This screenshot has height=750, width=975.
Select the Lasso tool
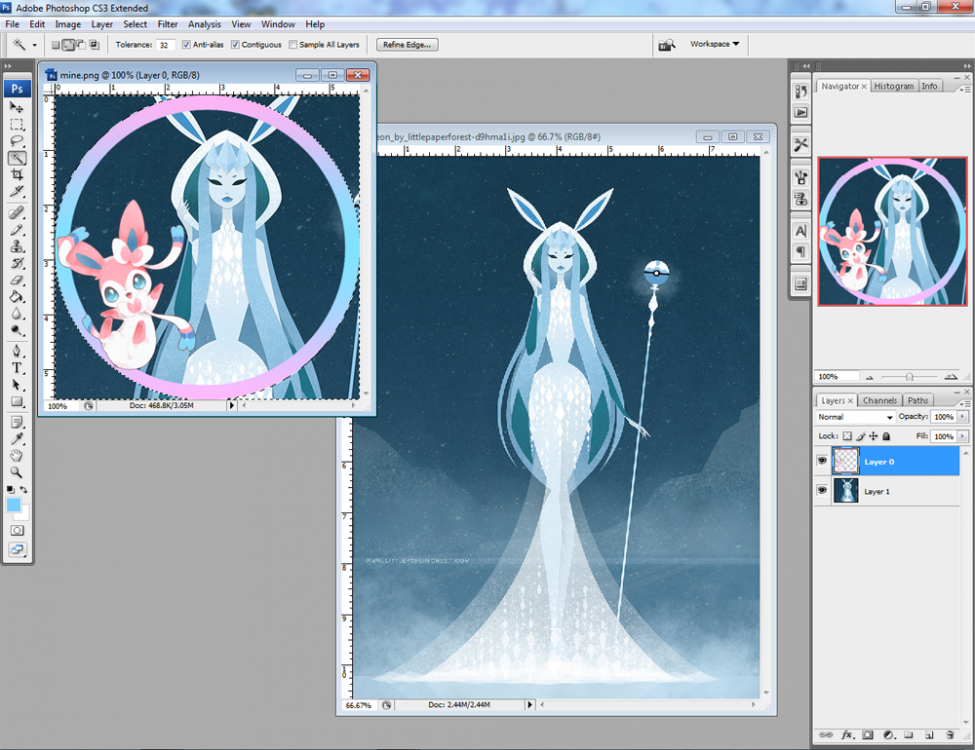tap(17, 141)
